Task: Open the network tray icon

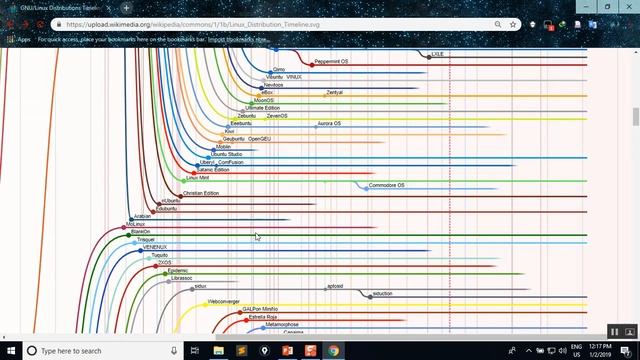Action: pyautogui.click(x=551, y=351)
